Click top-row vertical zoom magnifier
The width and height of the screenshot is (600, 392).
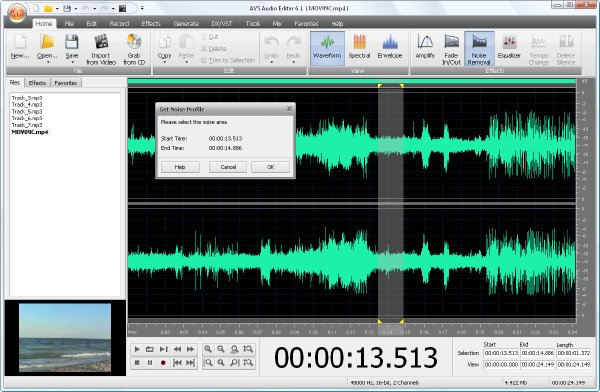248,349
